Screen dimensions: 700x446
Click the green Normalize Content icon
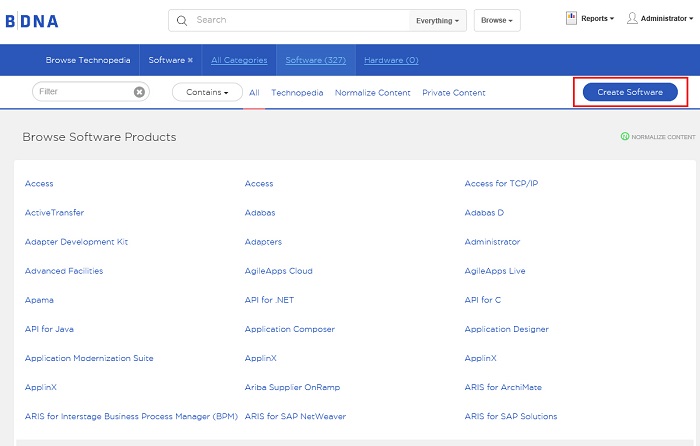pos(625,136)
